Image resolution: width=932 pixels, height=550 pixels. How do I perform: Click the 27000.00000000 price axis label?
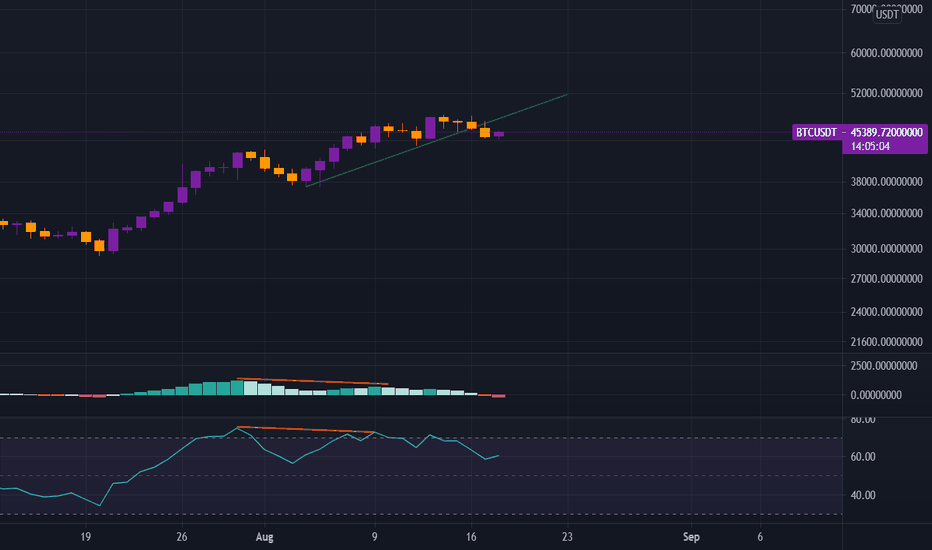(x=886, y=278)
